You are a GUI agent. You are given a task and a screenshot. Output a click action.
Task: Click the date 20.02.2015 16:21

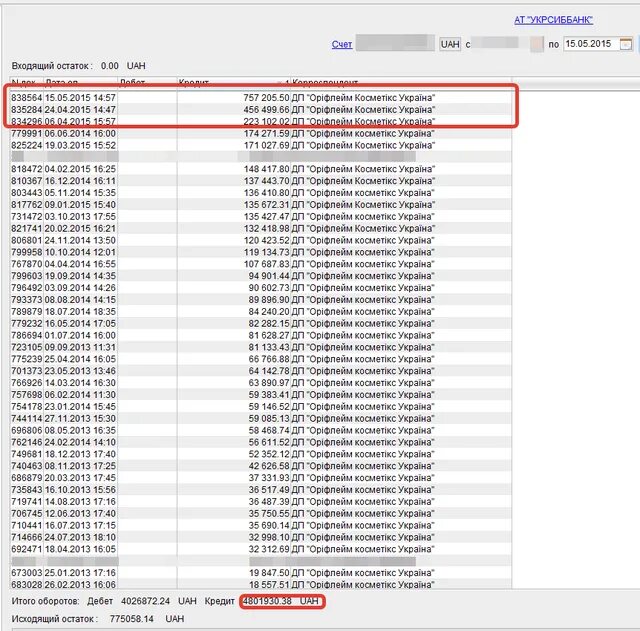[80, 229]
